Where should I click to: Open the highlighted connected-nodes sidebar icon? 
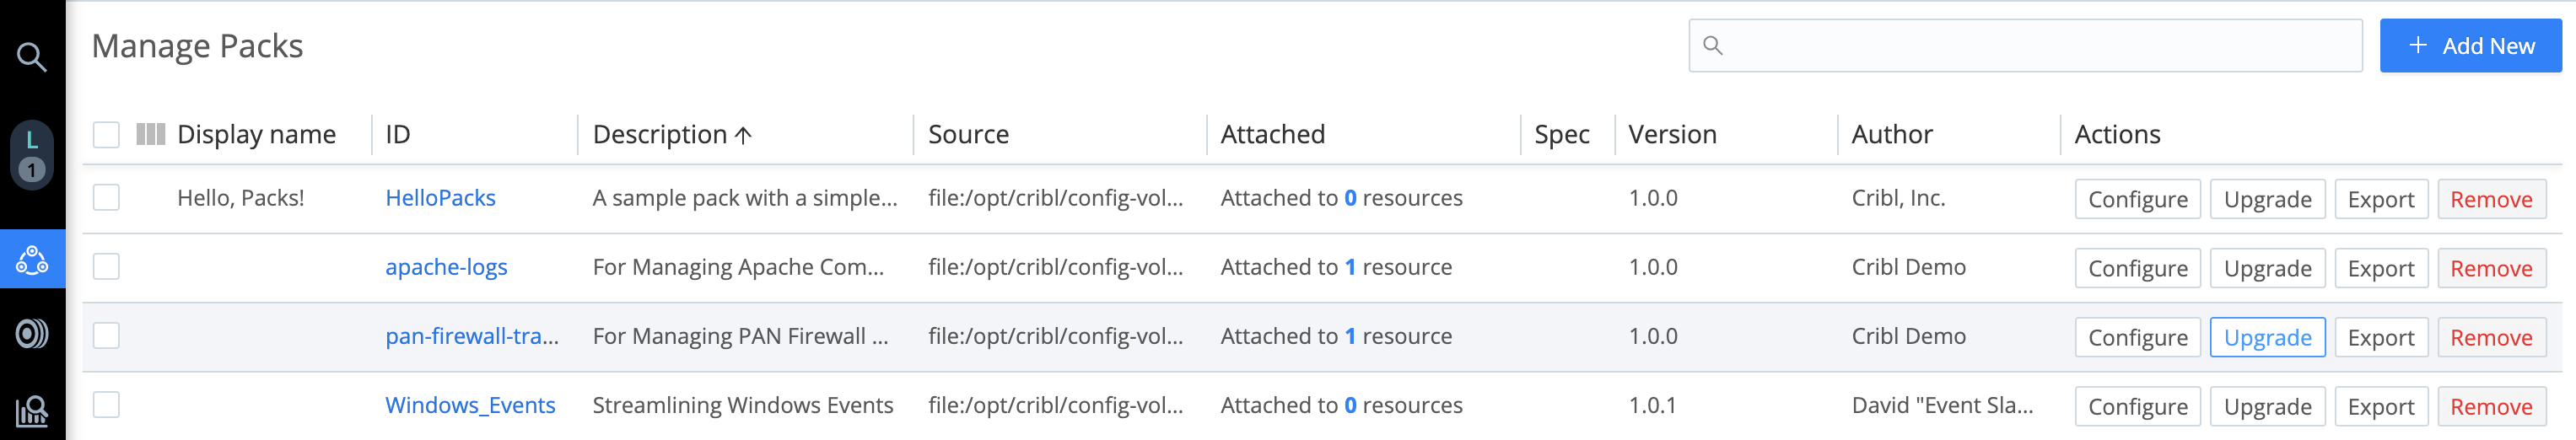[32, 260]
